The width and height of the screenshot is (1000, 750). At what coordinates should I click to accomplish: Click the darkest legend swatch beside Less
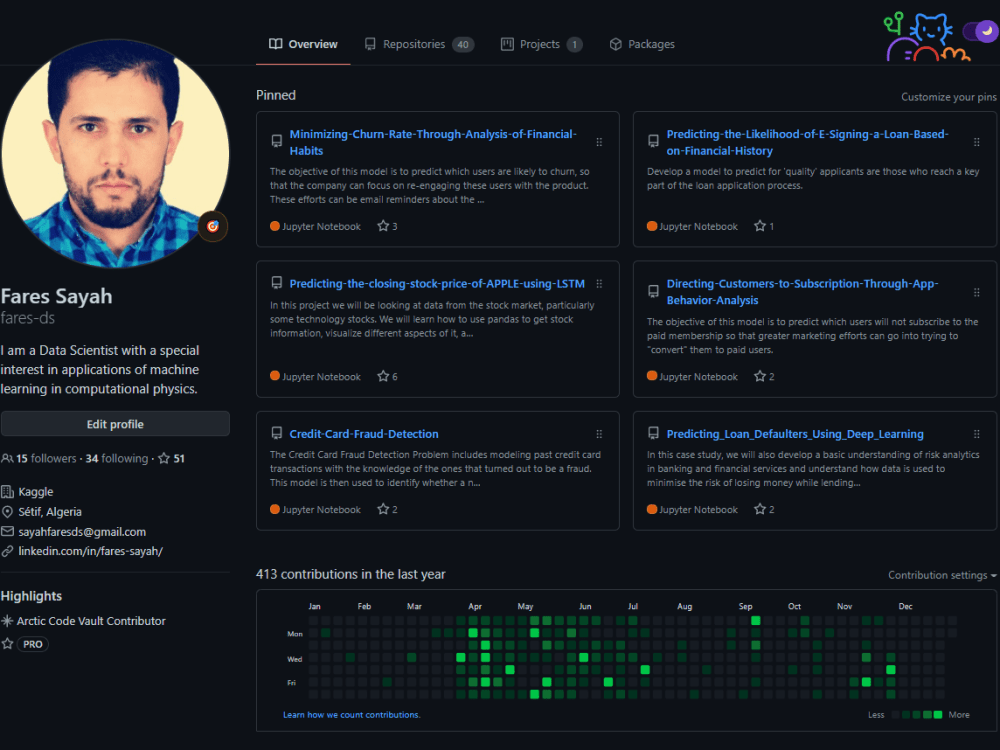895,715
